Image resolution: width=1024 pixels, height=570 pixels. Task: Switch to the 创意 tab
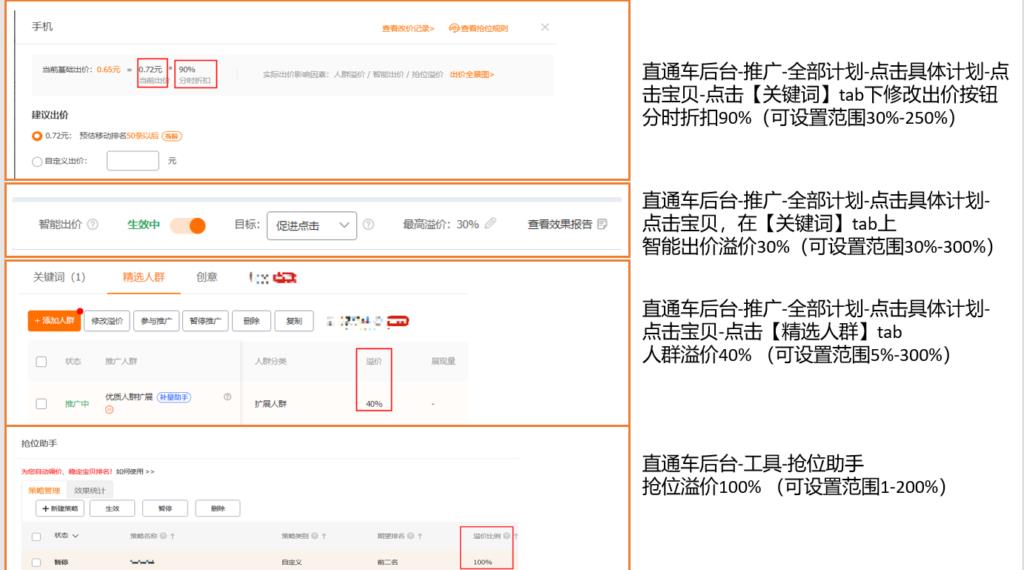click(206, 277)
